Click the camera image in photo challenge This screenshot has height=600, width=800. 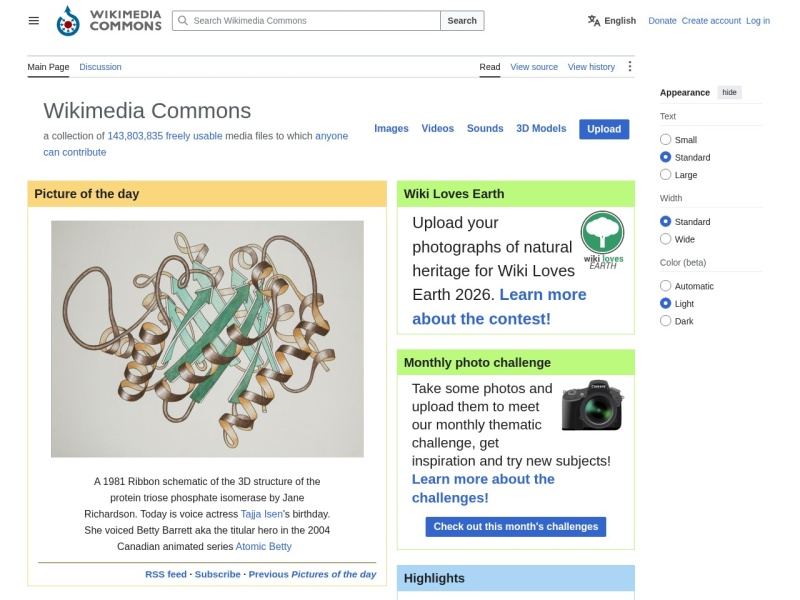pos(592,405)
